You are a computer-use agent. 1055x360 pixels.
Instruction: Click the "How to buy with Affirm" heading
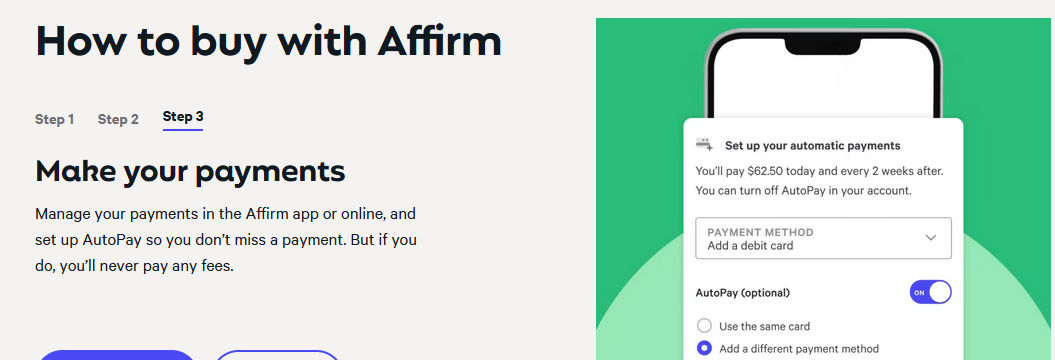pos(268,40)
